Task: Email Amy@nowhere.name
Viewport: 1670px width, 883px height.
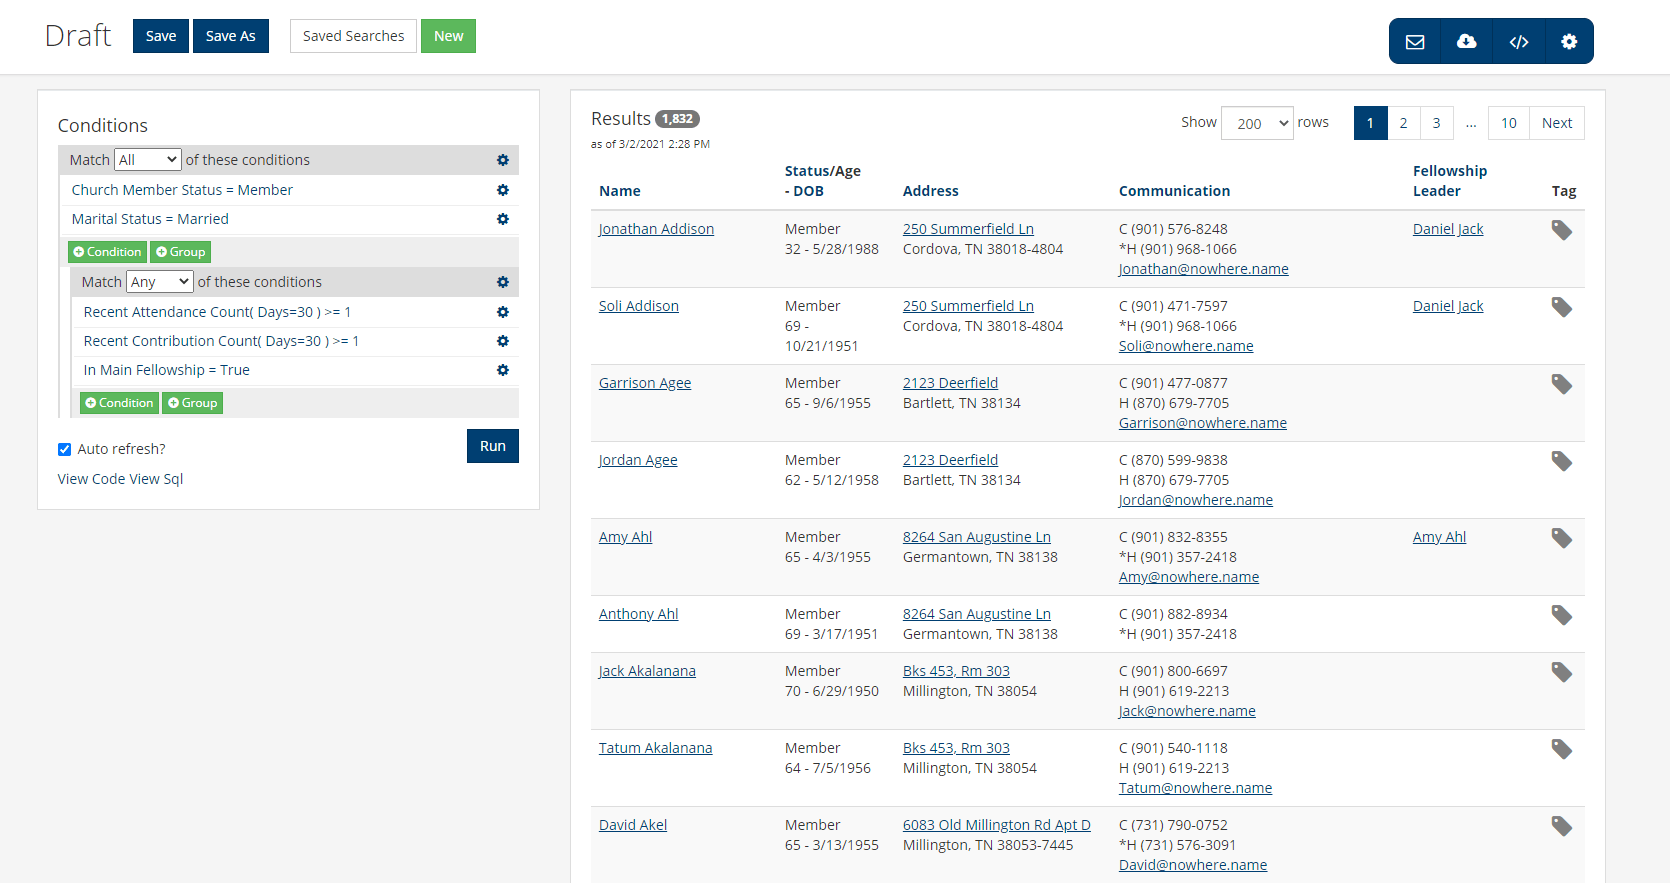Action: pyautogui.click(x=1189, y=577)
